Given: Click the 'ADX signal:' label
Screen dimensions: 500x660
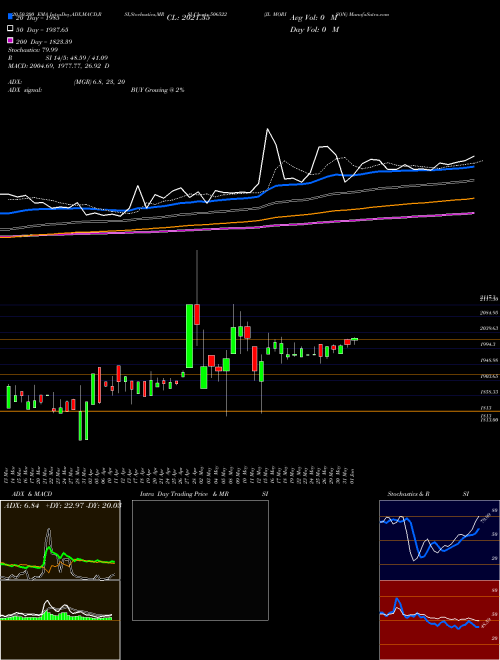Looking at the screenshot, I should click(x=24, y=90).
